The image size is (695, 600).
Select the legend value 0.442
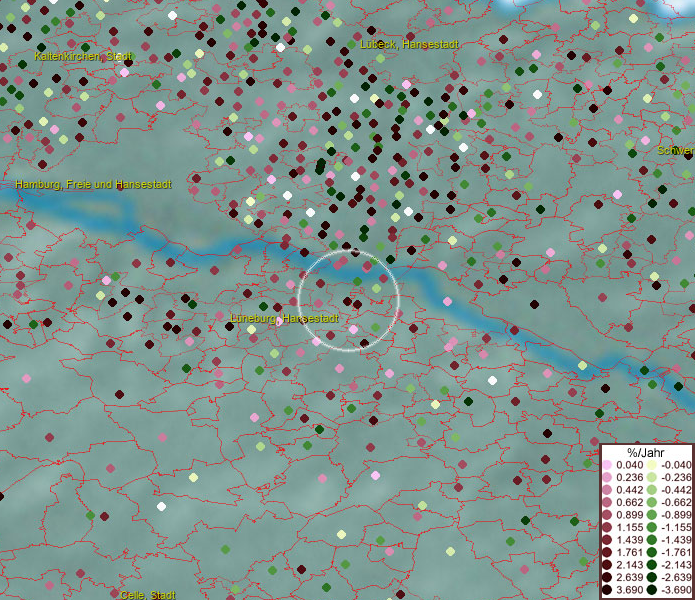pyautogui.click(x=630, y=490)
